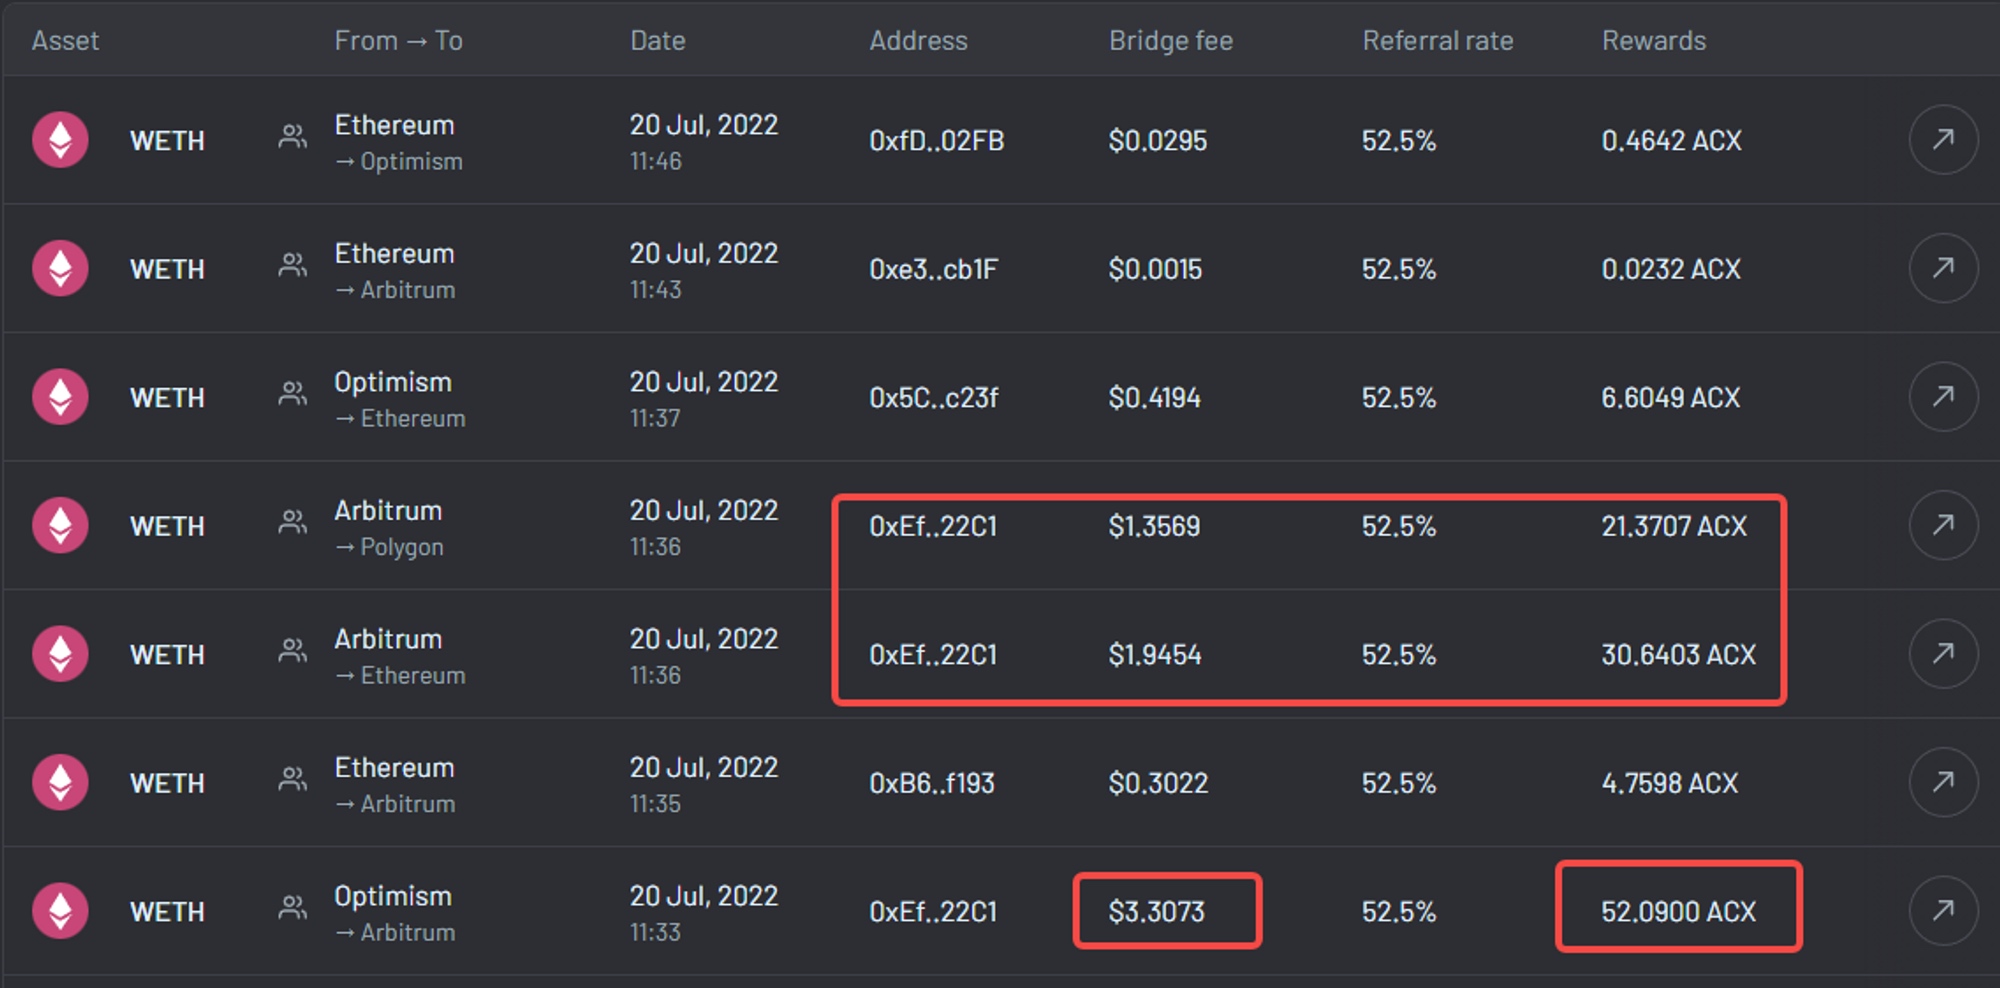This screenshot has height=988, width=2000.
Task: Click address 0xfD..02FB
Action: (x=937, y=141)
